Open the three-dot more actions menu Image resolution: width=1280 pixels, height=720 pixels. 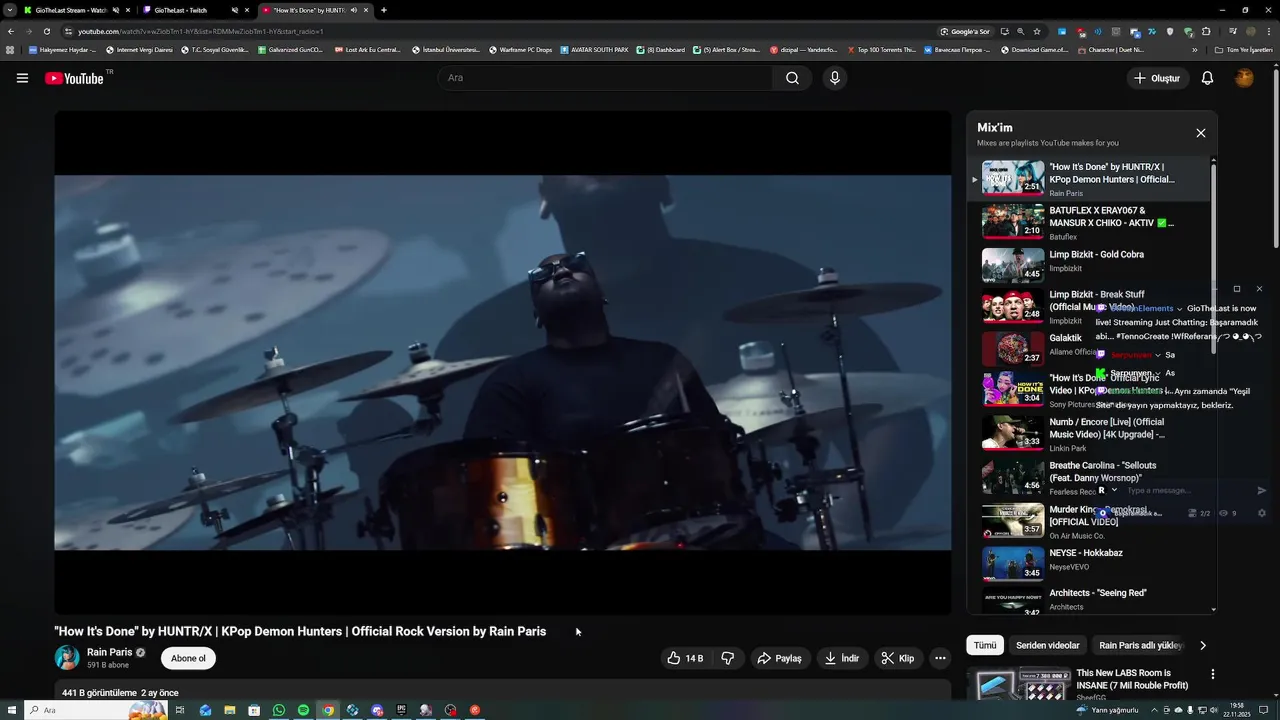click(x=940, y=658)
